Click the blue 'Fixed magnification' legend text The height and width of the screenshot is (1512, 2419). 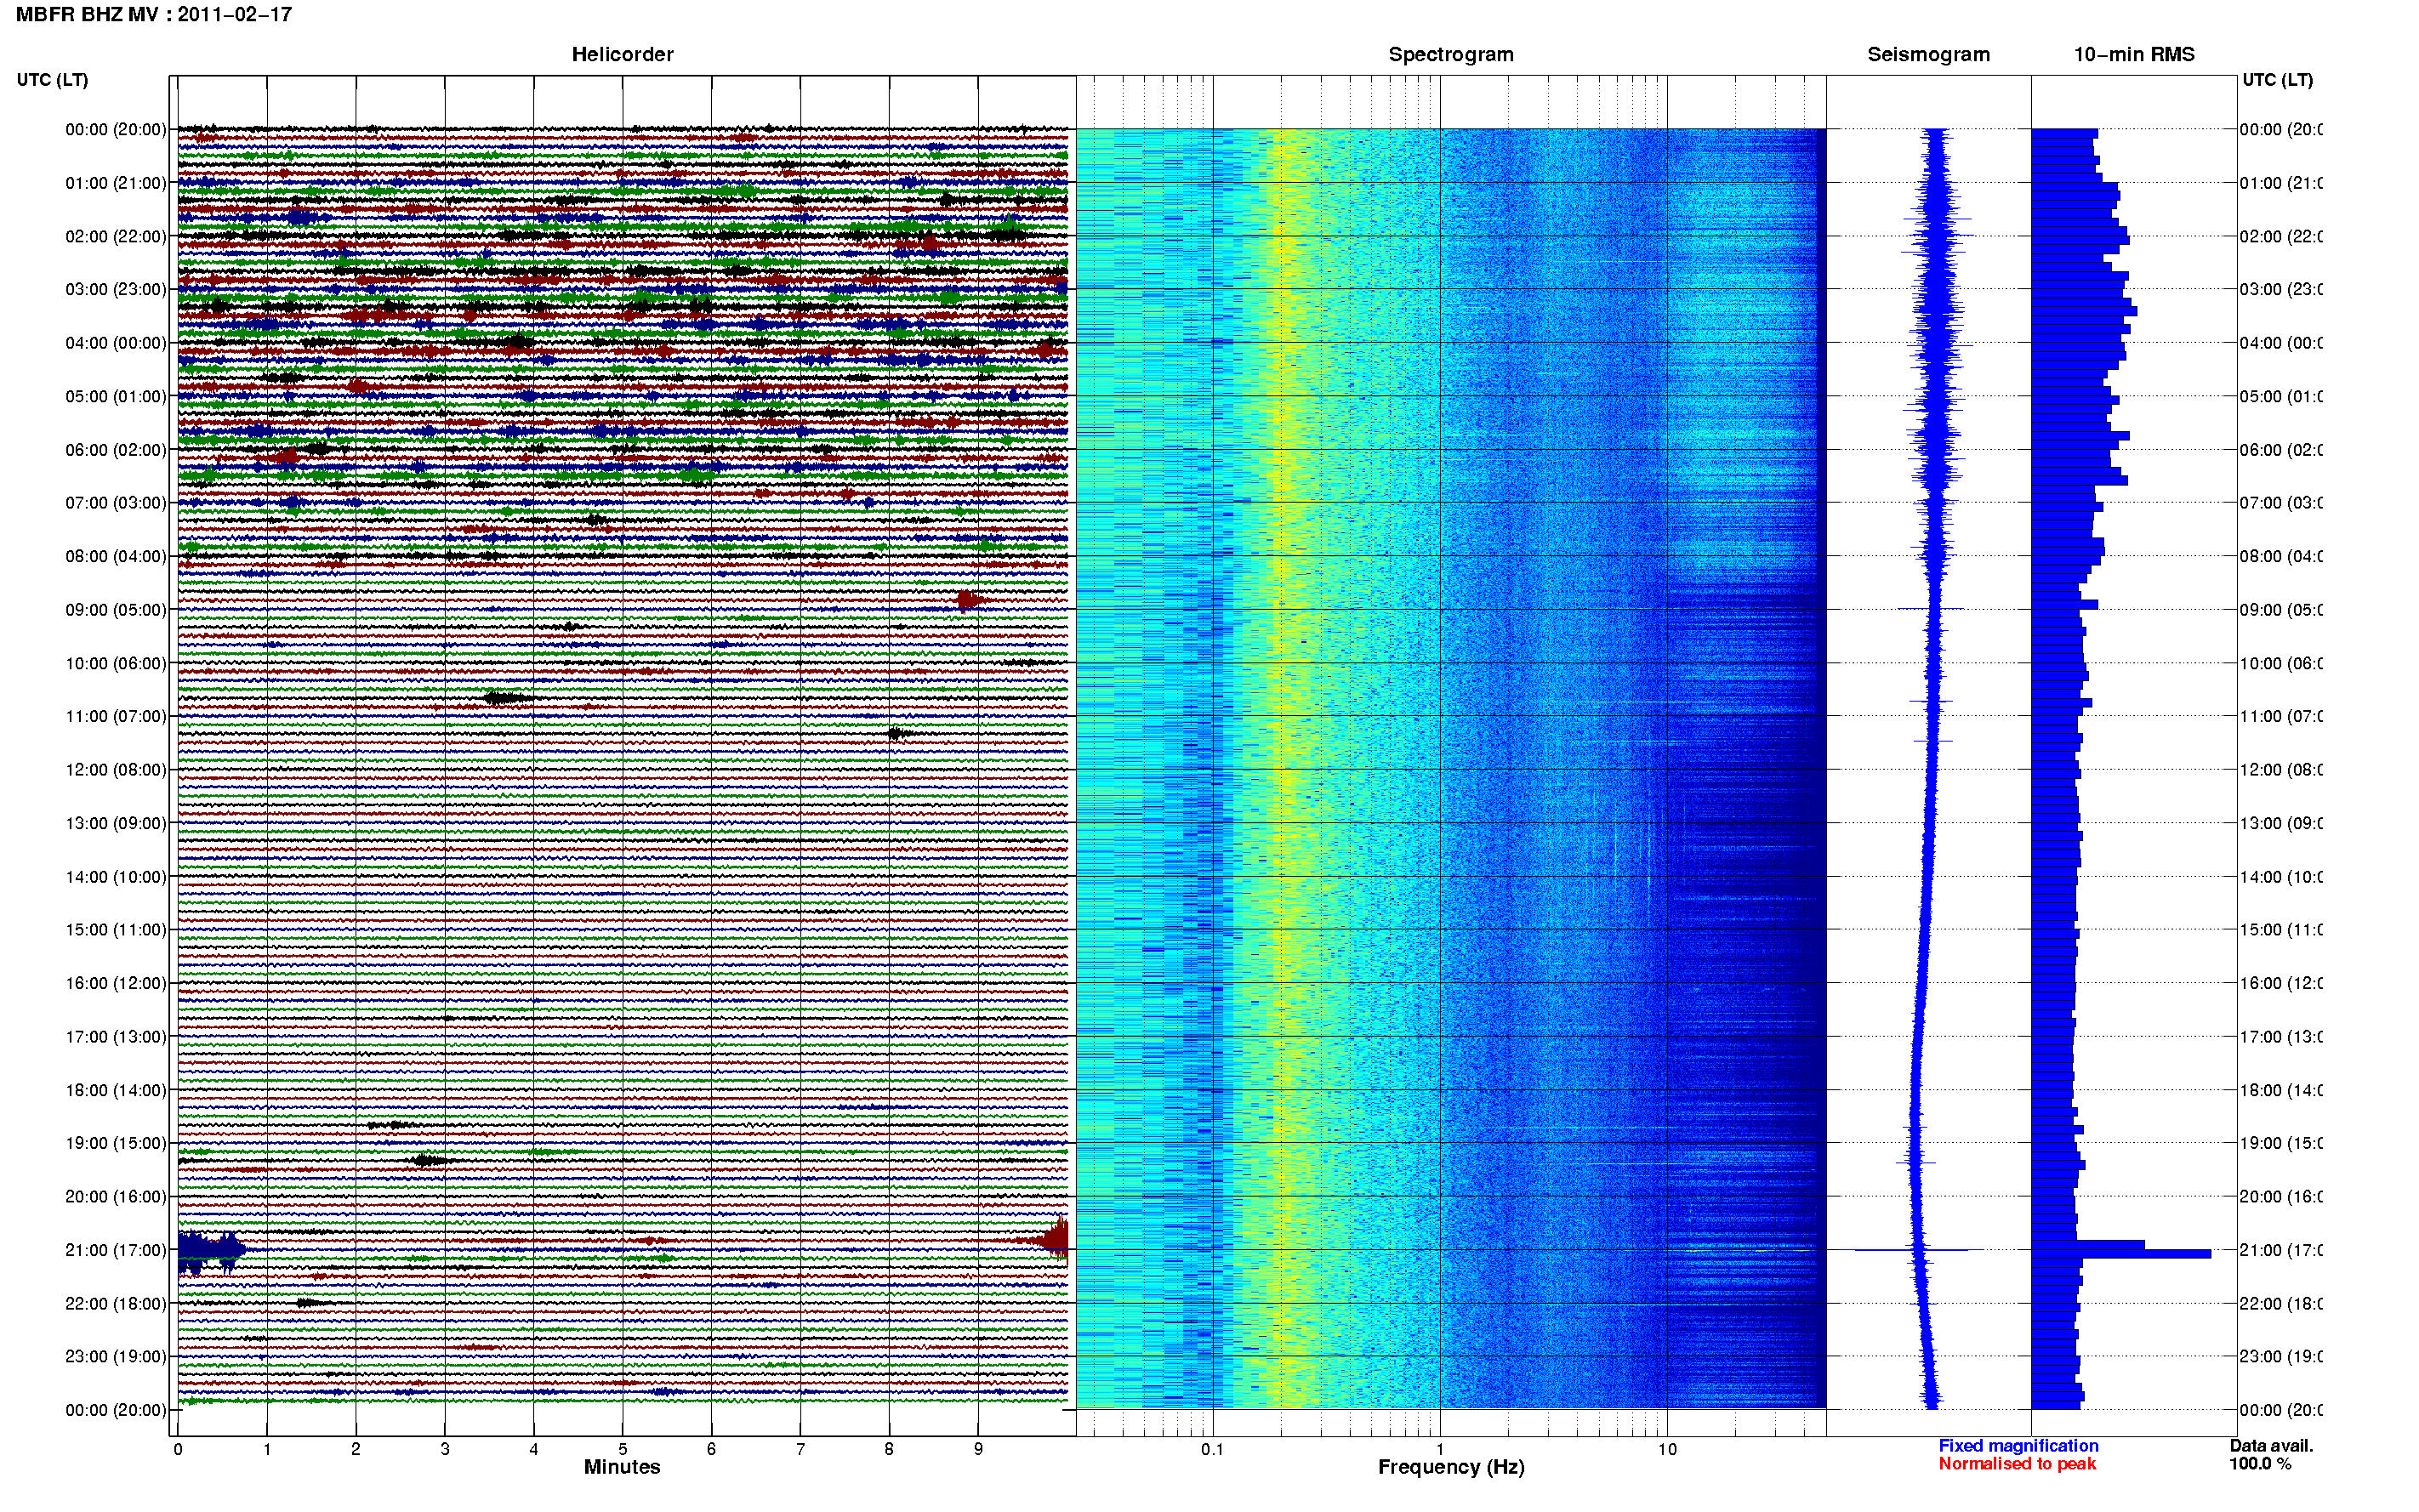click(2018, 1446)
